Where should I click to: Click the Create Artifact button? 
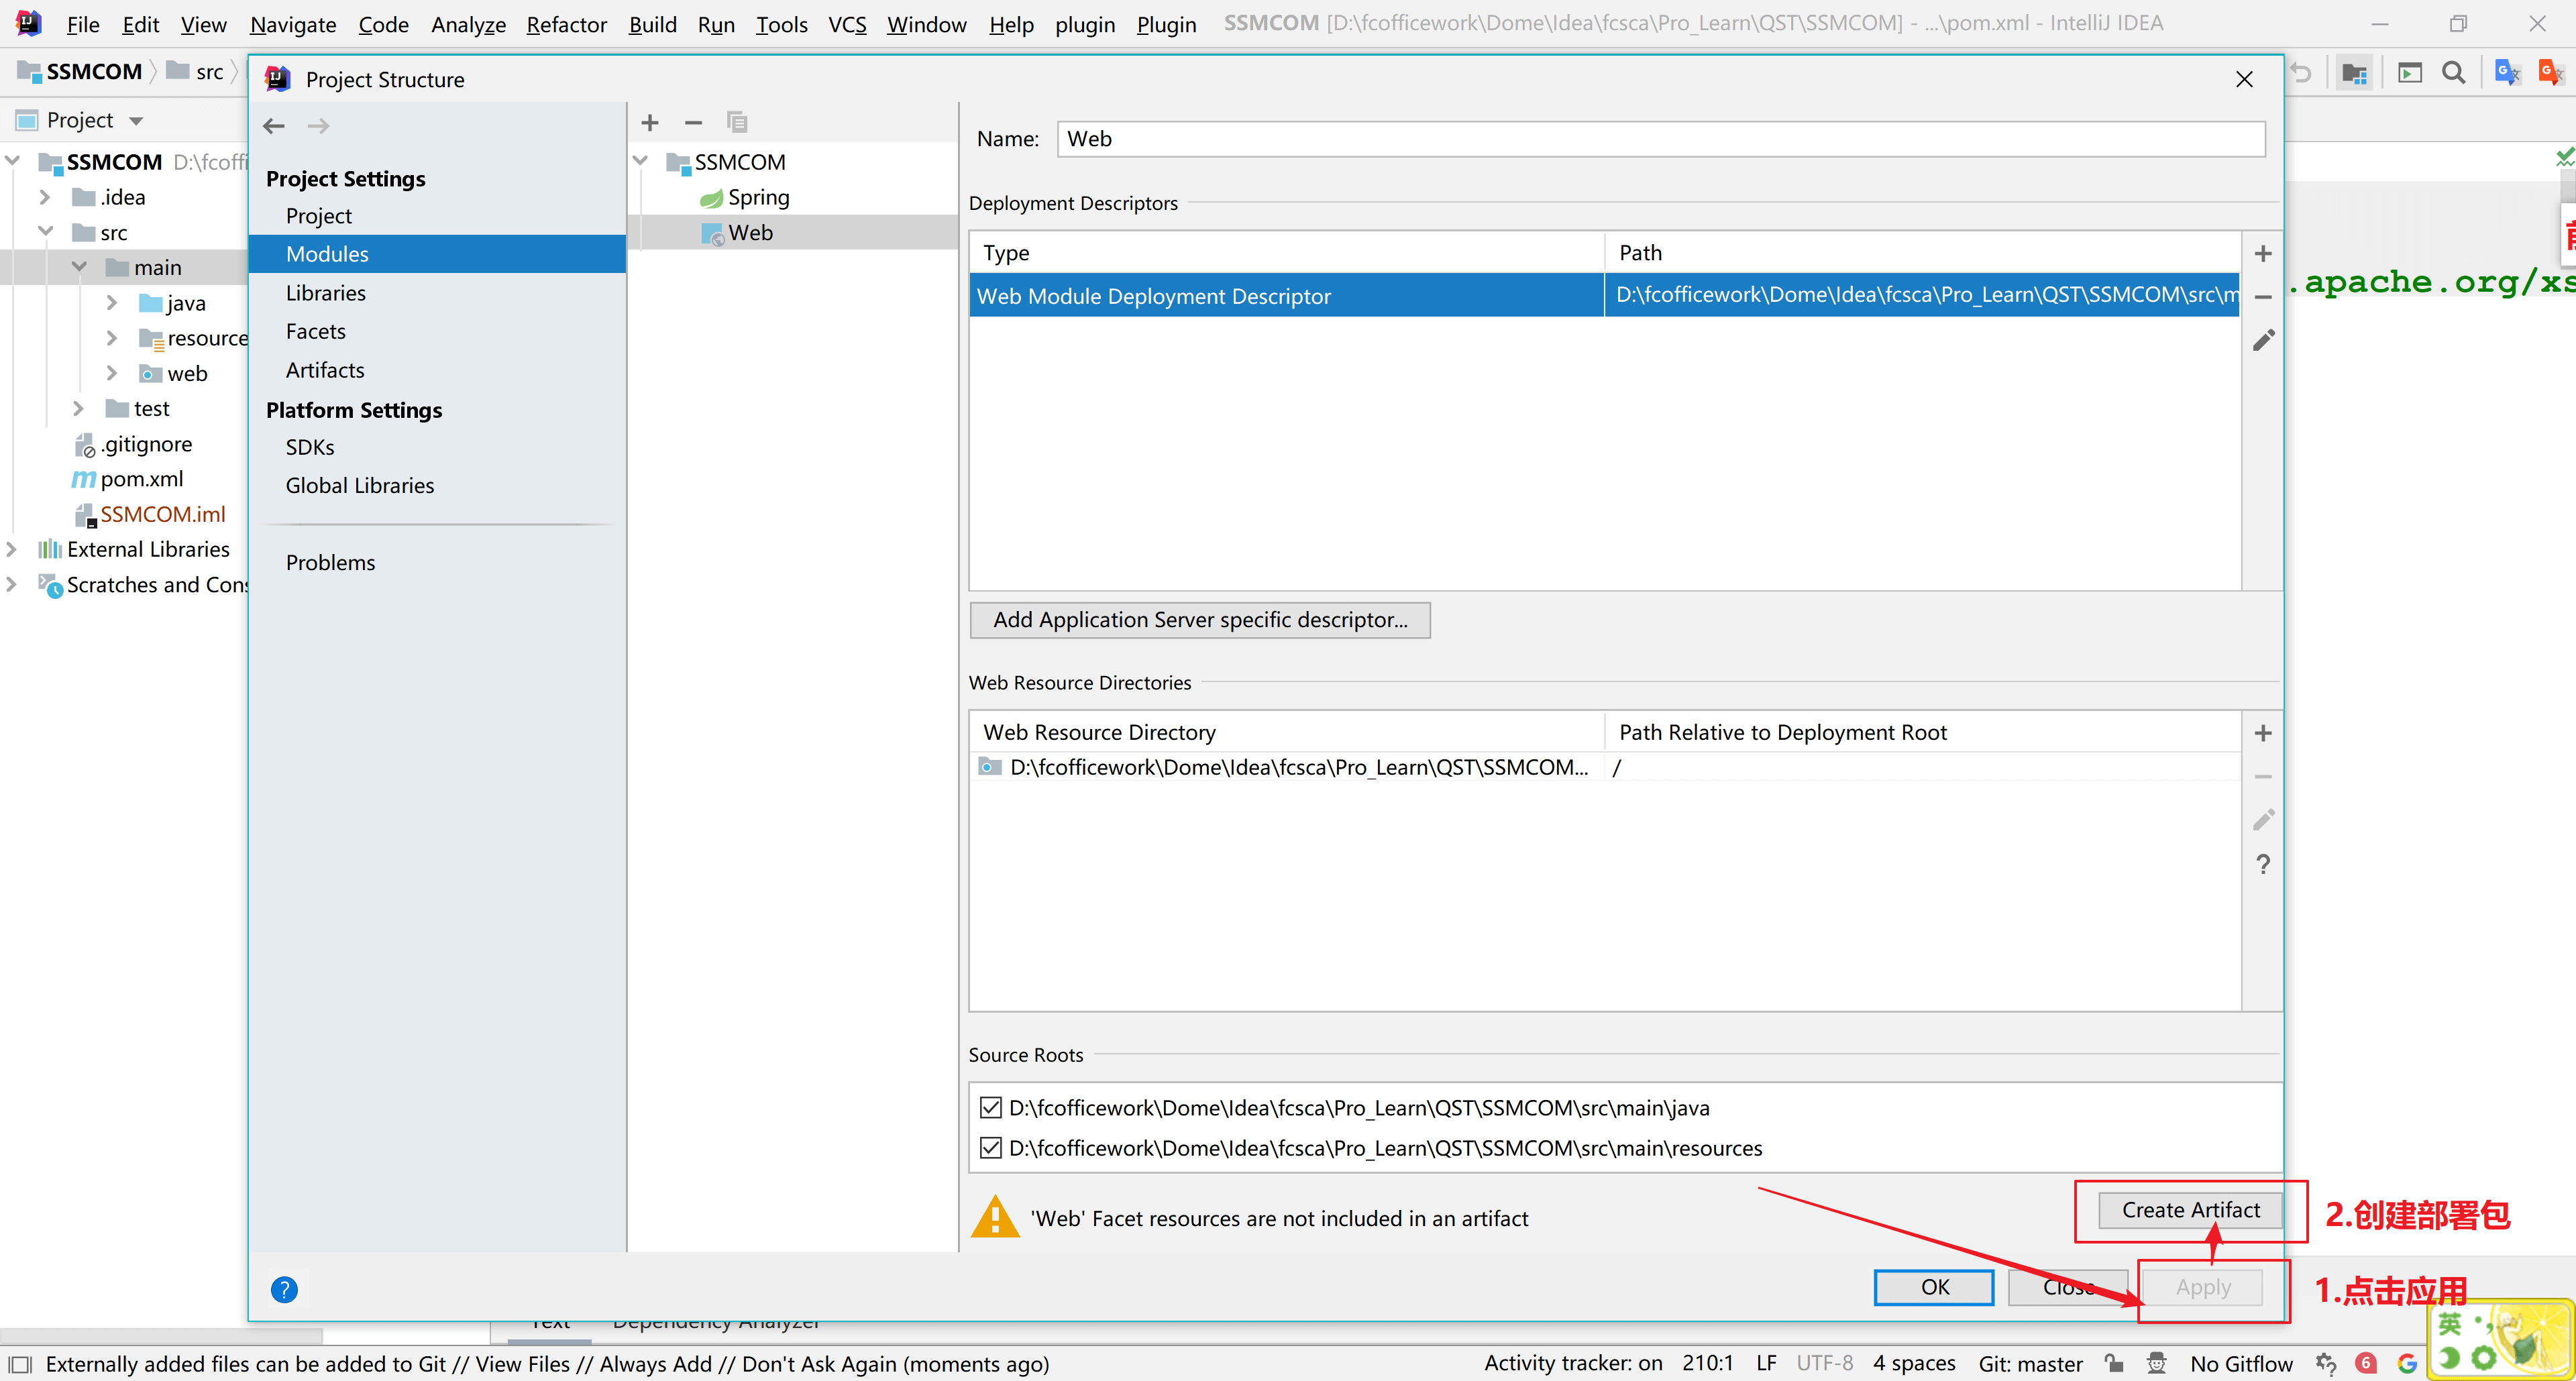[x=2190, y=1210]
